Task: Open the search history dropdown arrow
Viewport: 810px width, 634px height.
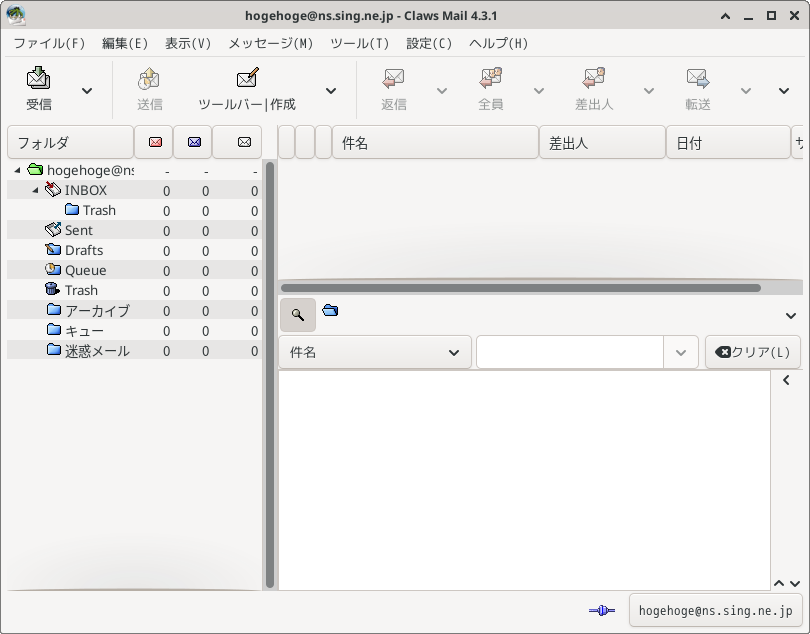Action: (x=681, y=352)
